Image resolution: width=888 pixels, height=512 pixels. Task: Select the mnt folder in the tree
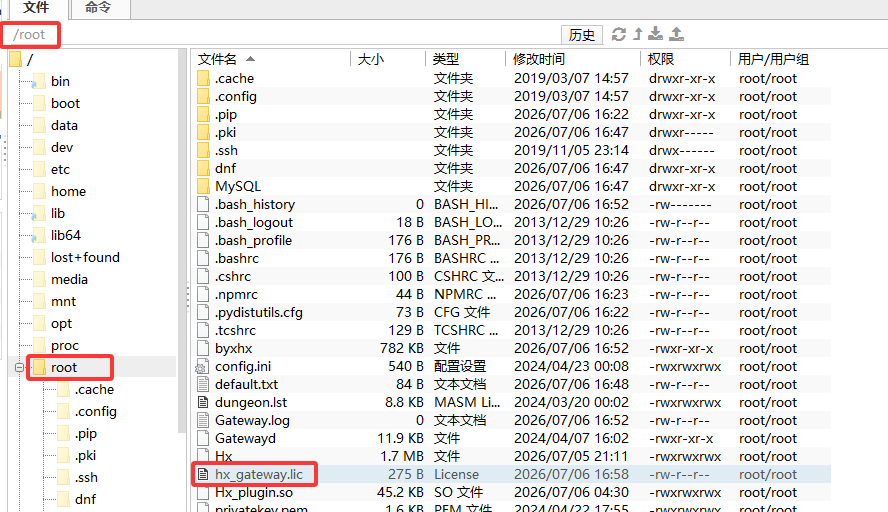63,302
